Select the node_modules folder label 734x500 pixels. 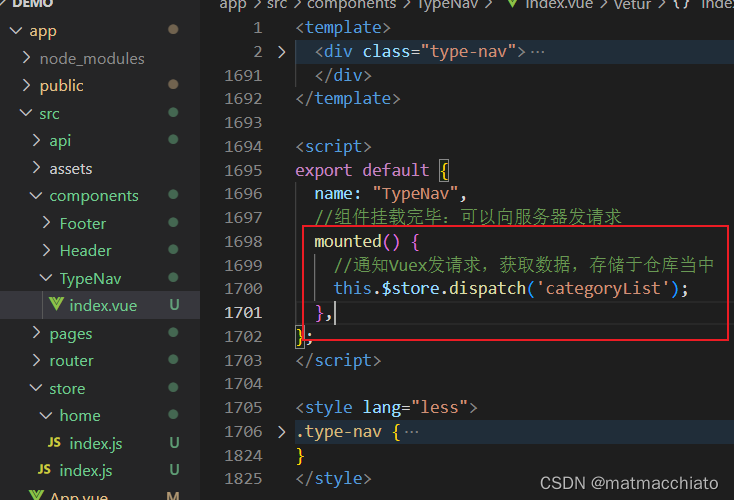[x=92, y=59]
